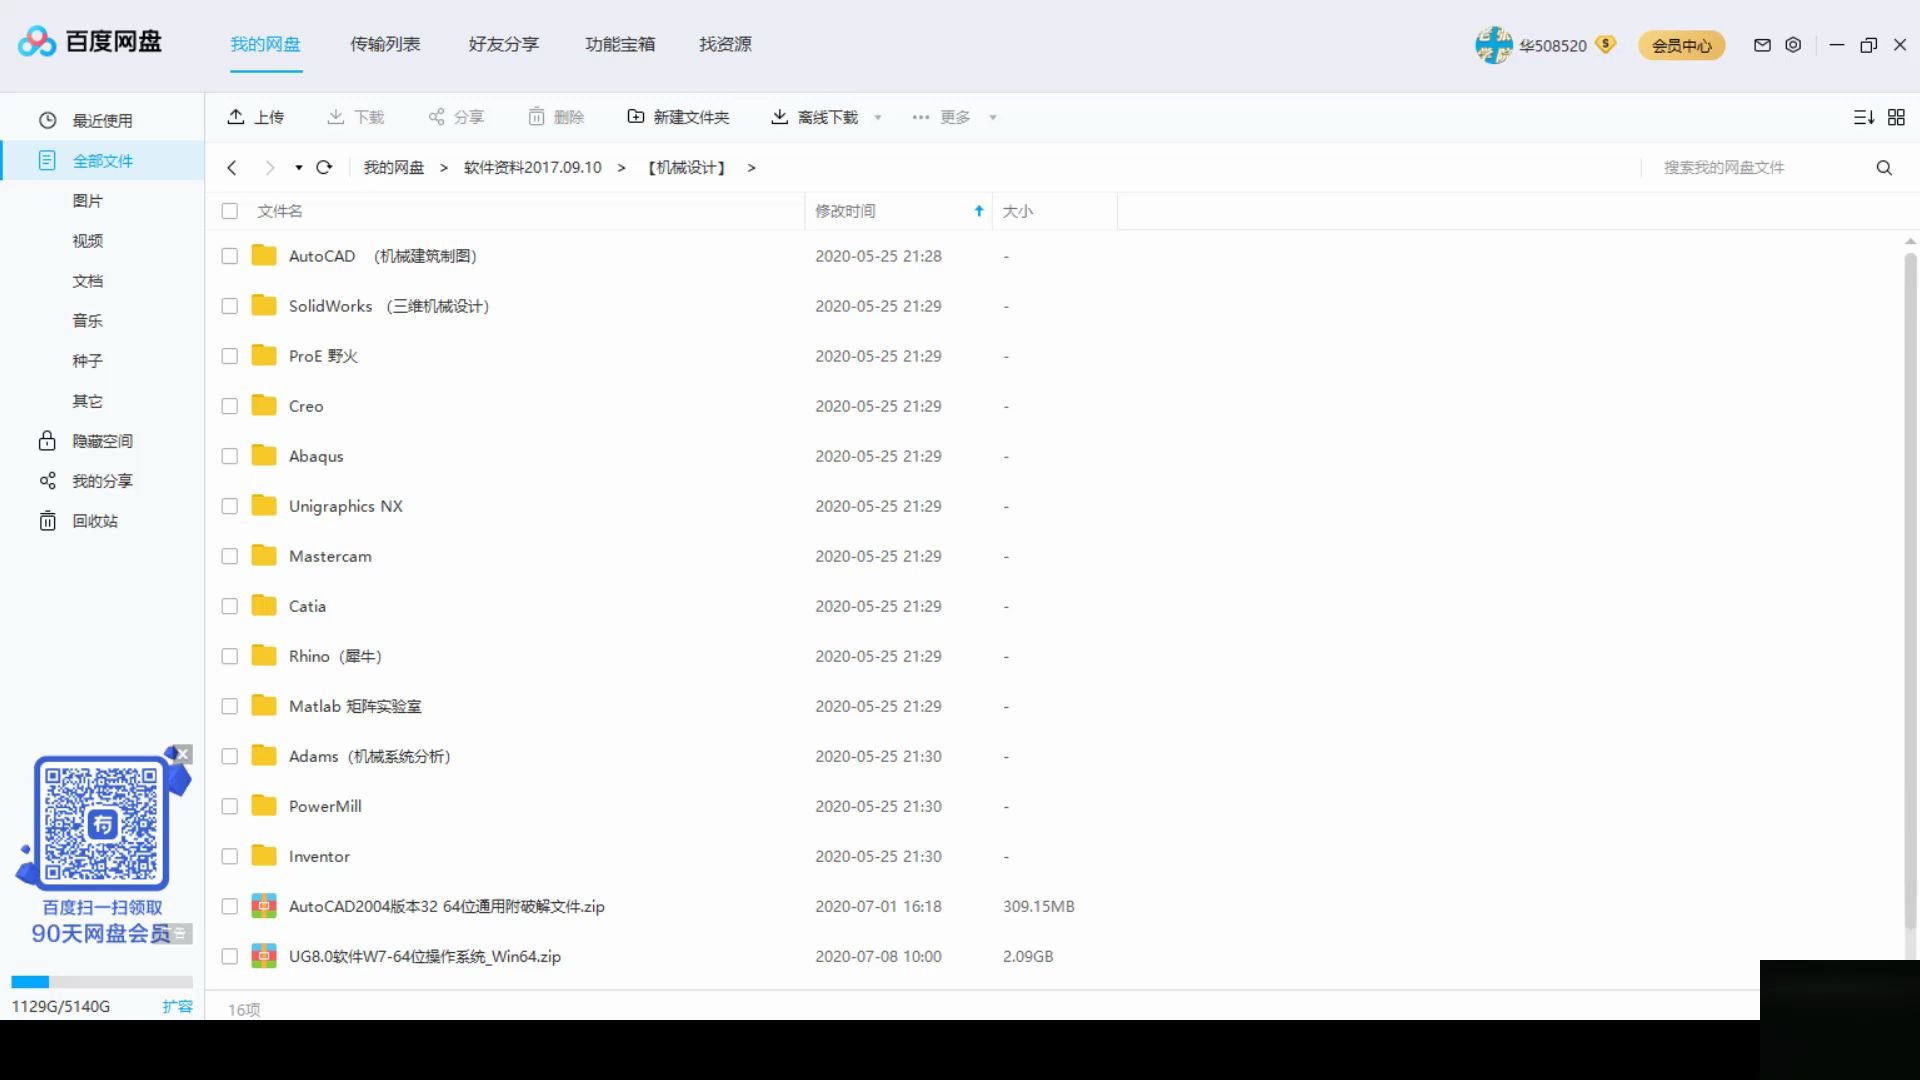Select the 全部文件 document icon

tap(47, 160)
